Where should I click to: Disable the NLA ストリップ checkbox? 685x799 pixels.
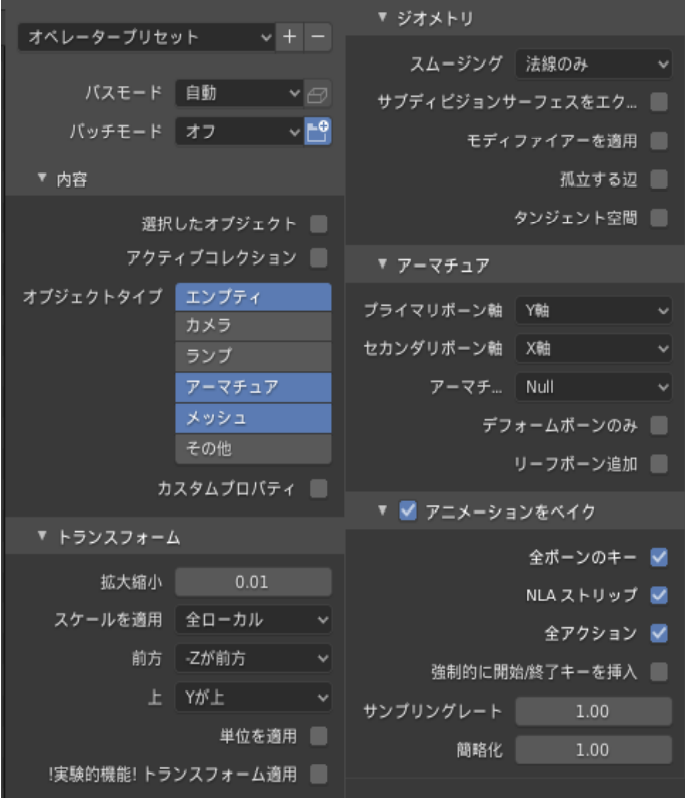pos(658,595)
